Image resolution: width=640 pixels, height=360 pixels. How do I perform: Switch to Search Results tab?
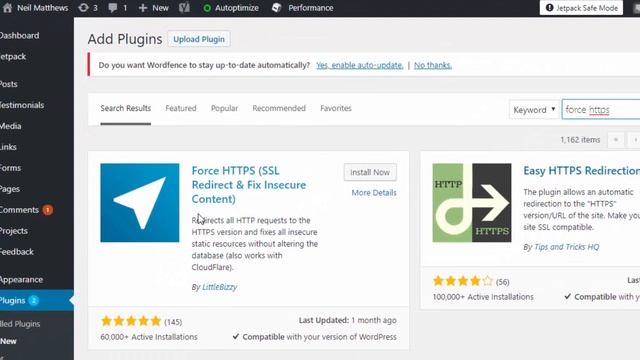click(x=126, y=108)
